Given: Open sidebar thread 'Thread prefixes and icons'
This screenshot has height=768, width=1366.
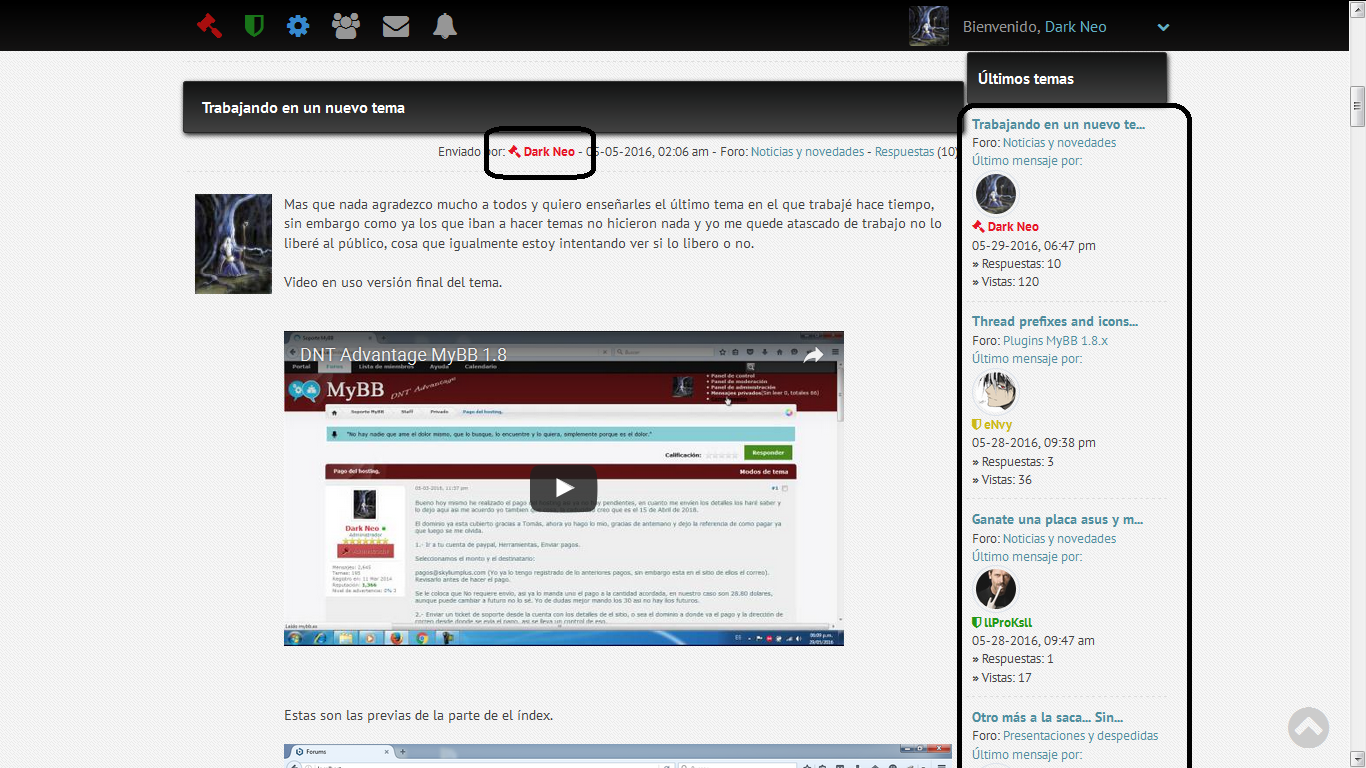Looking at the screenshot, I should point(1055,322).
